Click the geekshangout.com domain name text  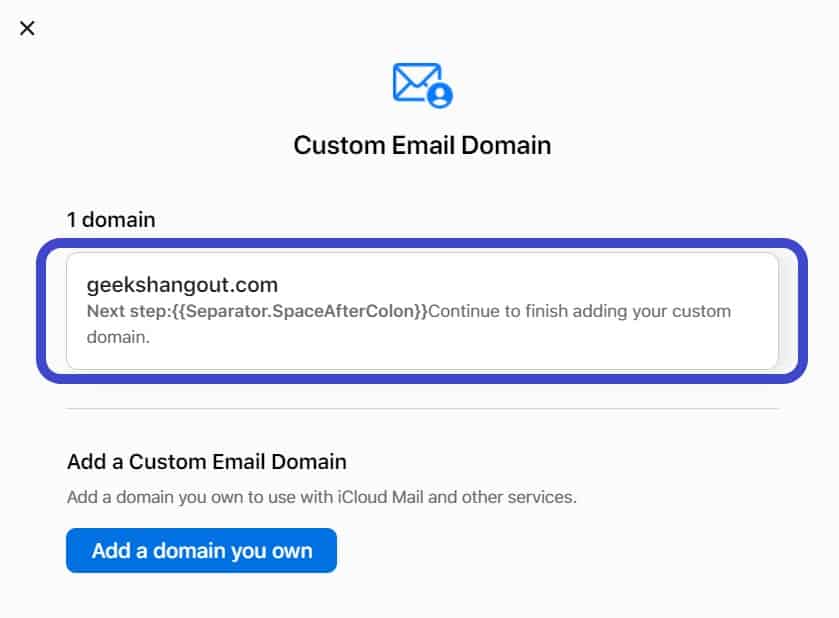click(x=182, y=285)
